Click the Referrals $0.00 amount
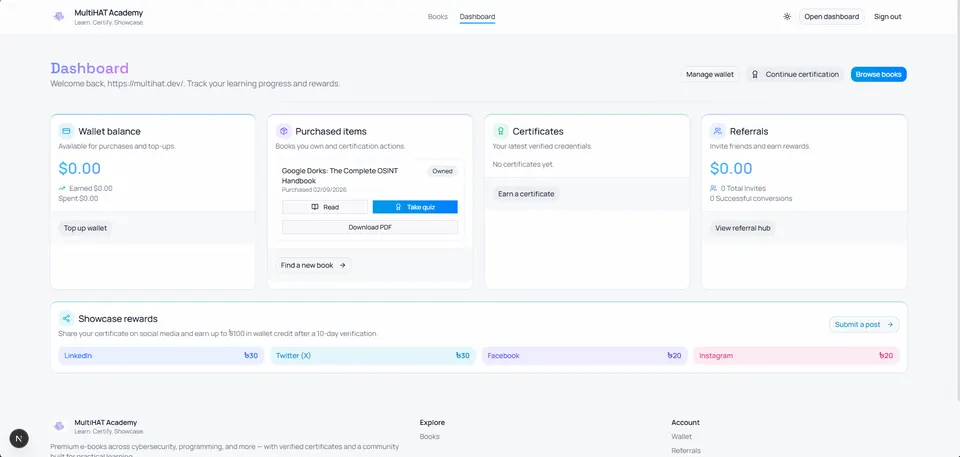The height and width of the screenshot is (457, 960). pos(731,168)
